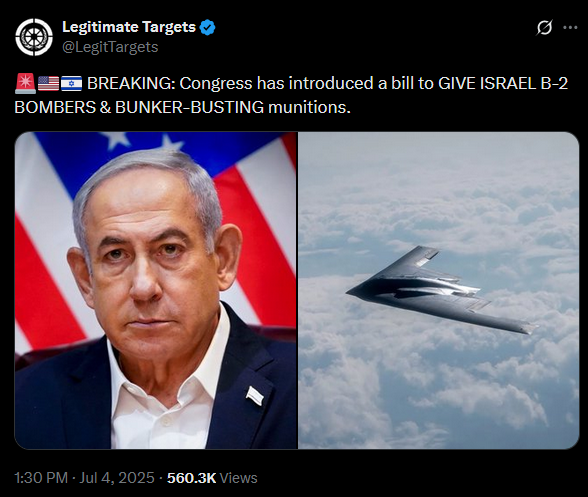Click the stealth bomber aircraft in the photo

point(441,290)
